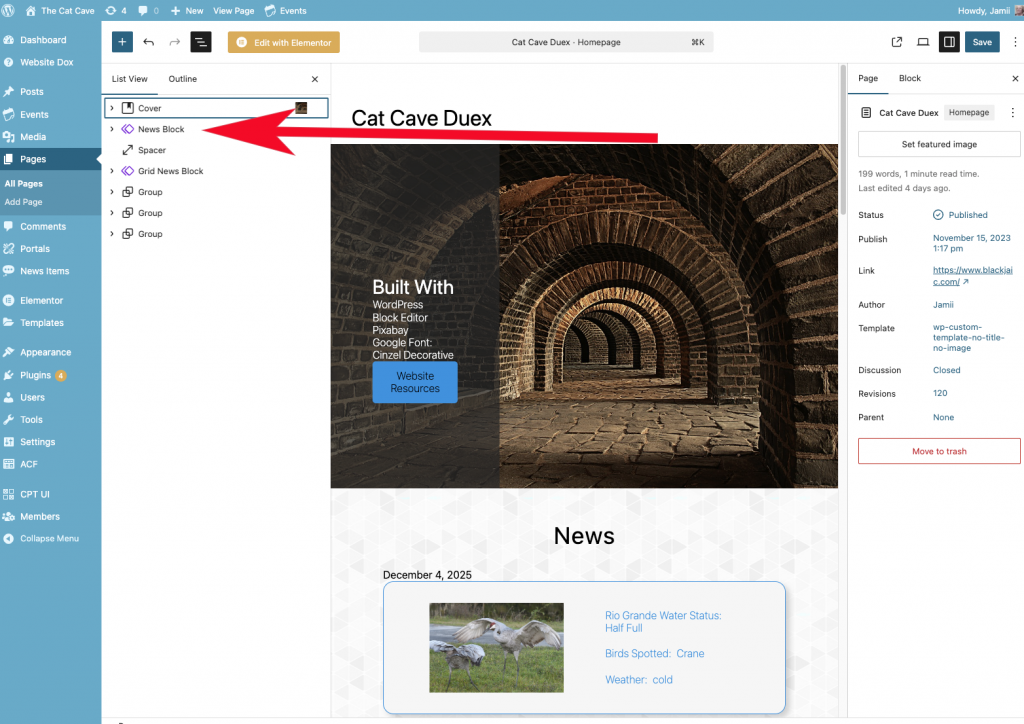Open the external view page icon

click(896, 42)
